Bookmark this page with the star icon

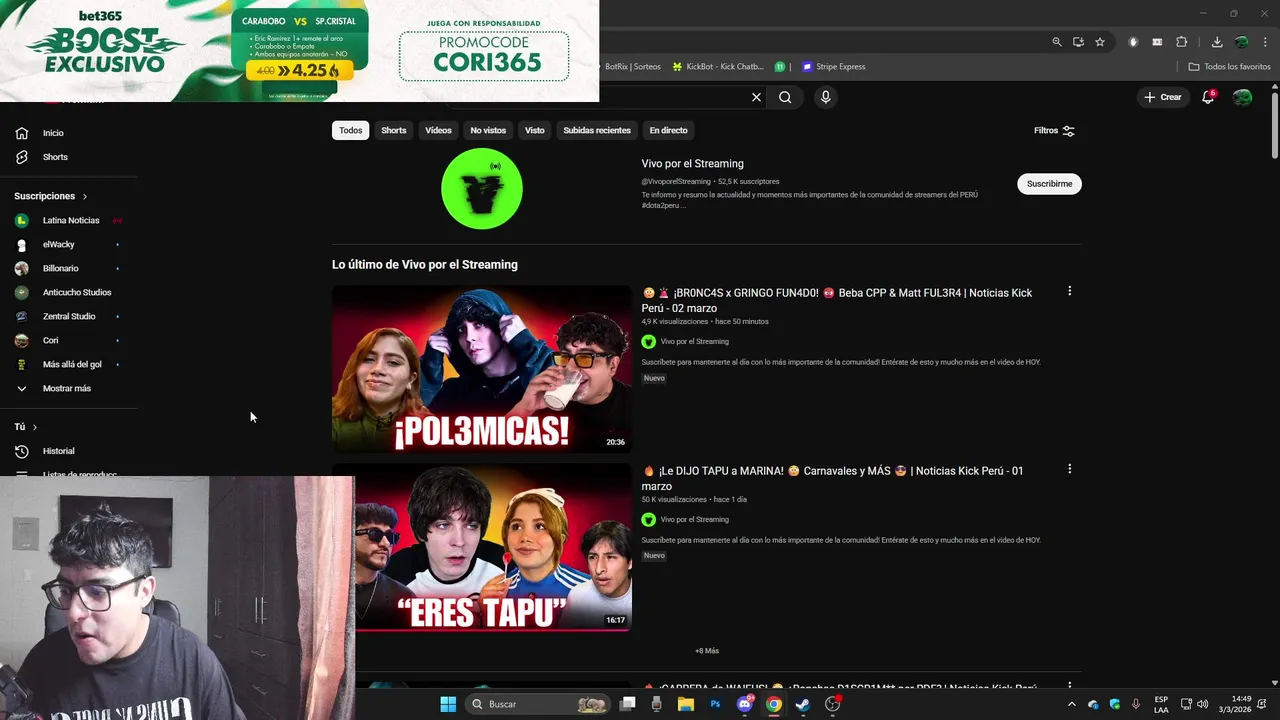1100,42
